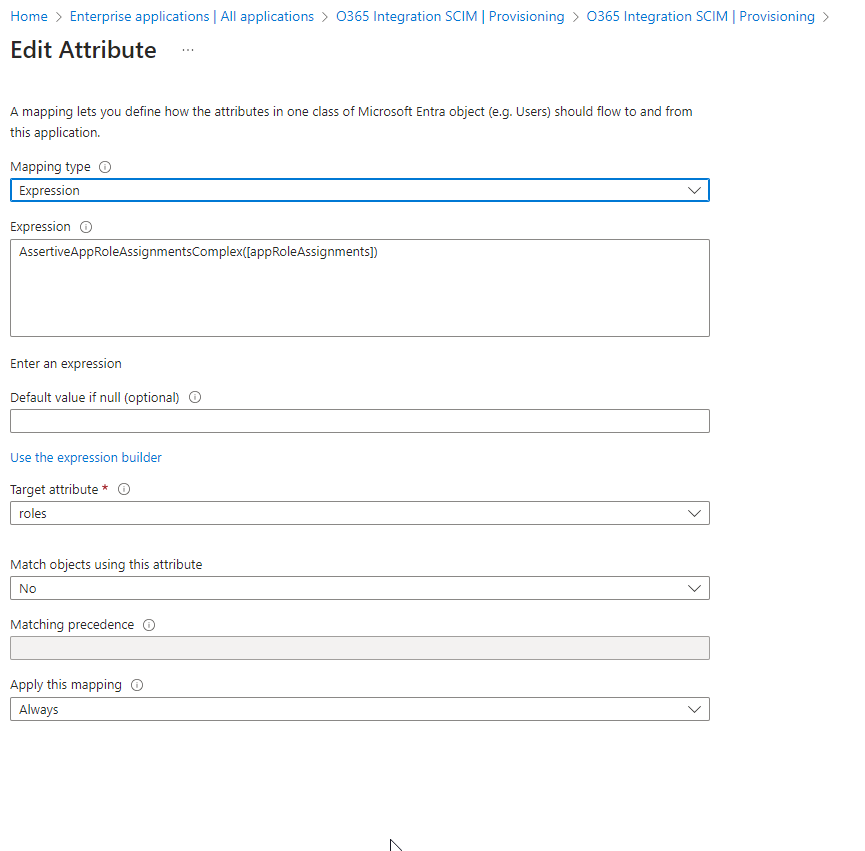Open the Match objects using this attribute dropdown
Image resolution: width=865 pixels, height=851 pixels.
click(x=359, y=588)
